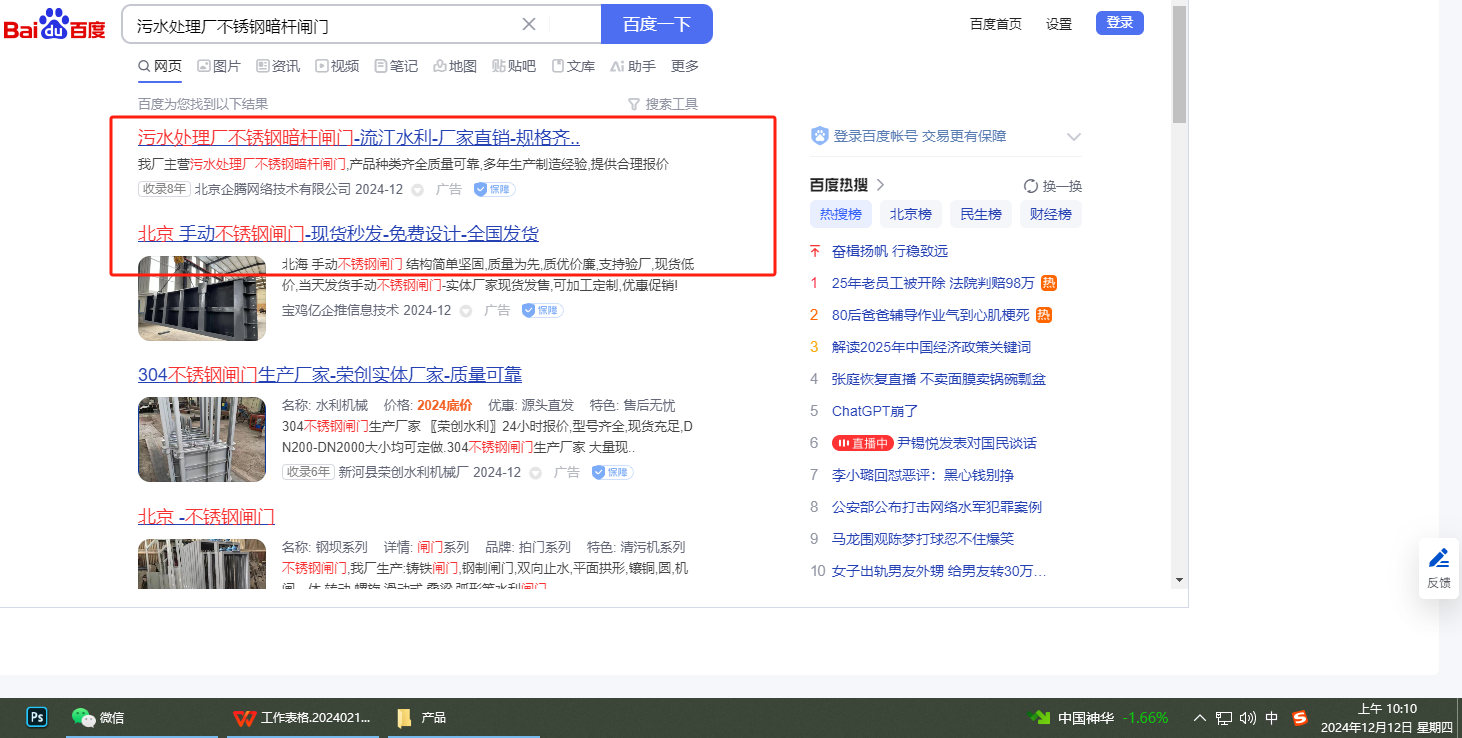
Task: Click into the search query input field
Action: pos(325,24)
